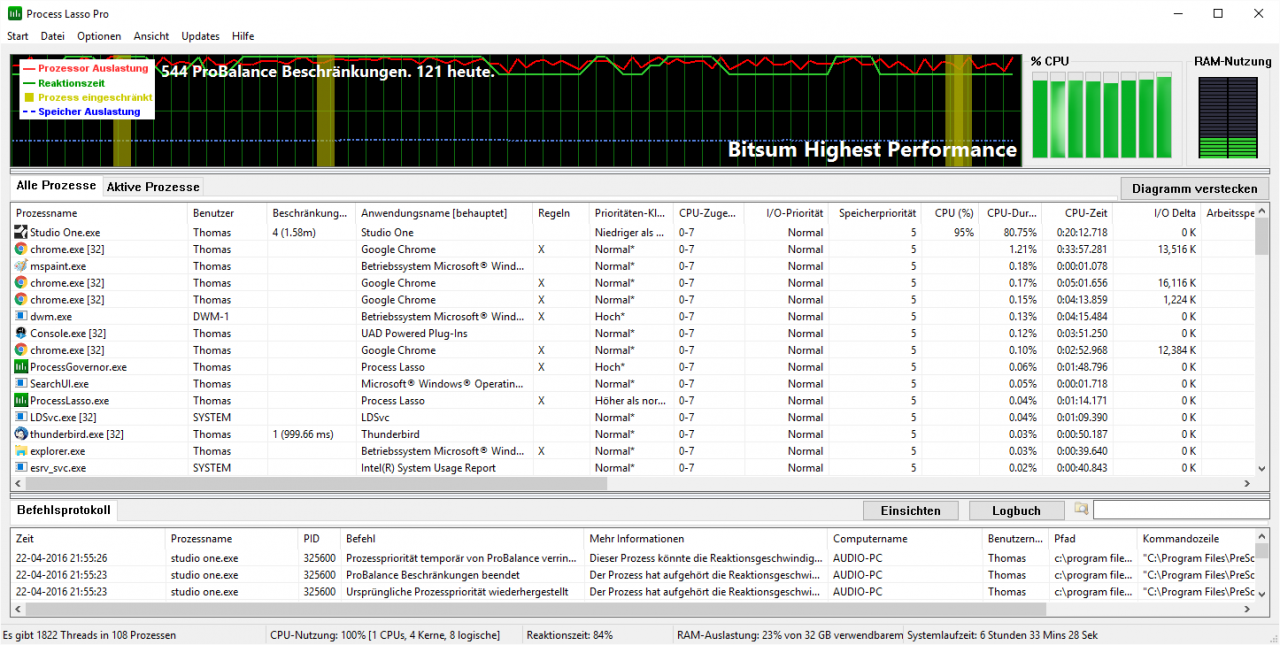Switch to the Alle Prozesse tab
This screenshot has height=645, width=1280.
tap(56, 186)
